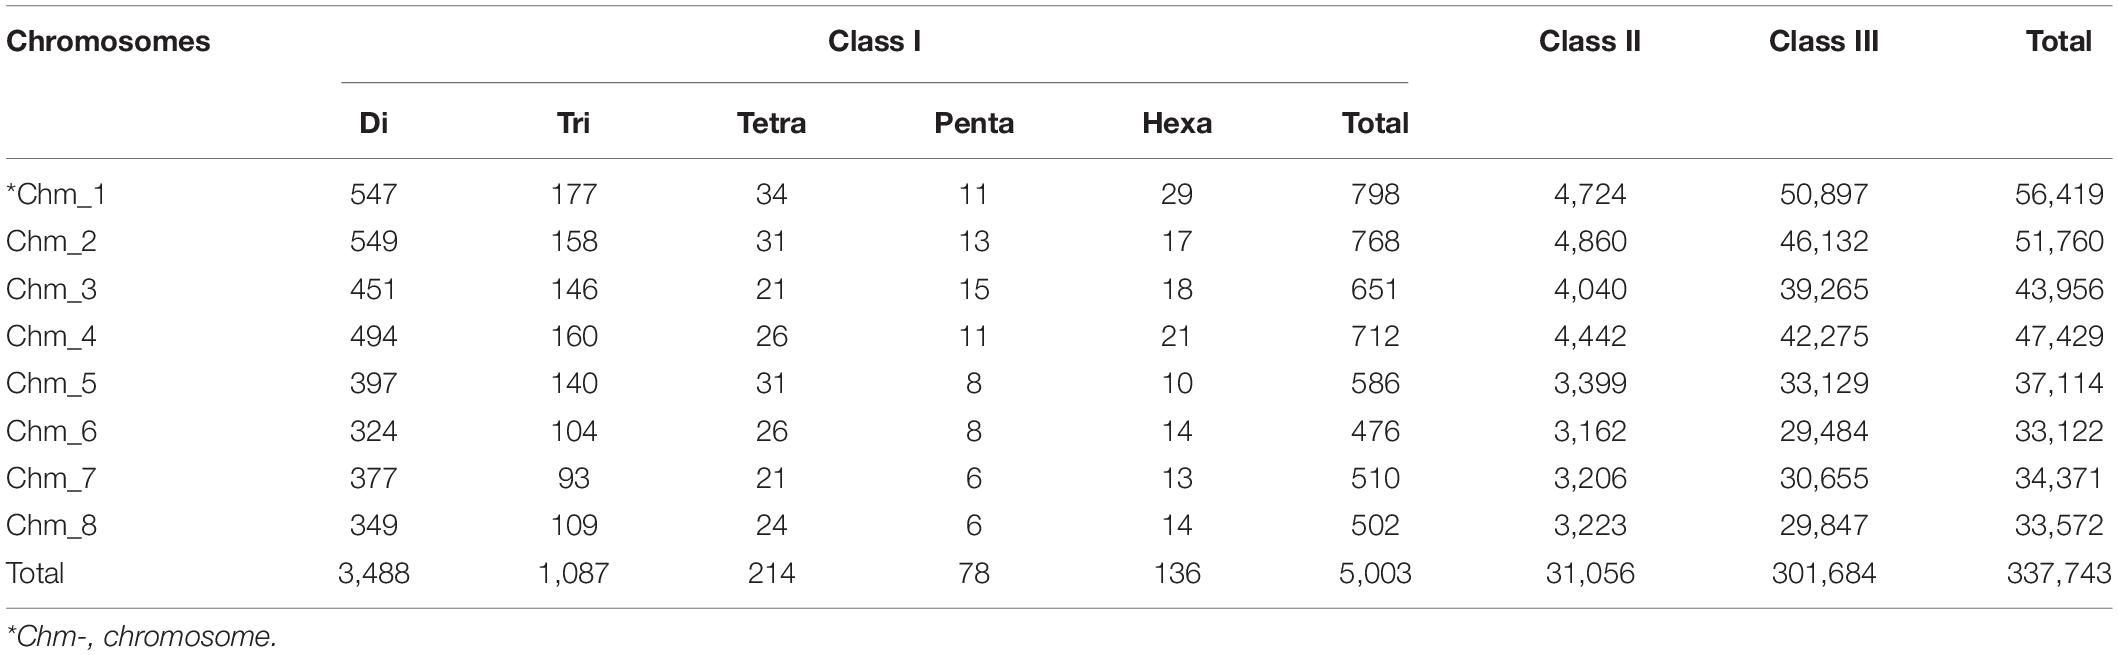The image size is (2118, 655).
Task: Click the Class III column header
Action: coord(1823,42)
